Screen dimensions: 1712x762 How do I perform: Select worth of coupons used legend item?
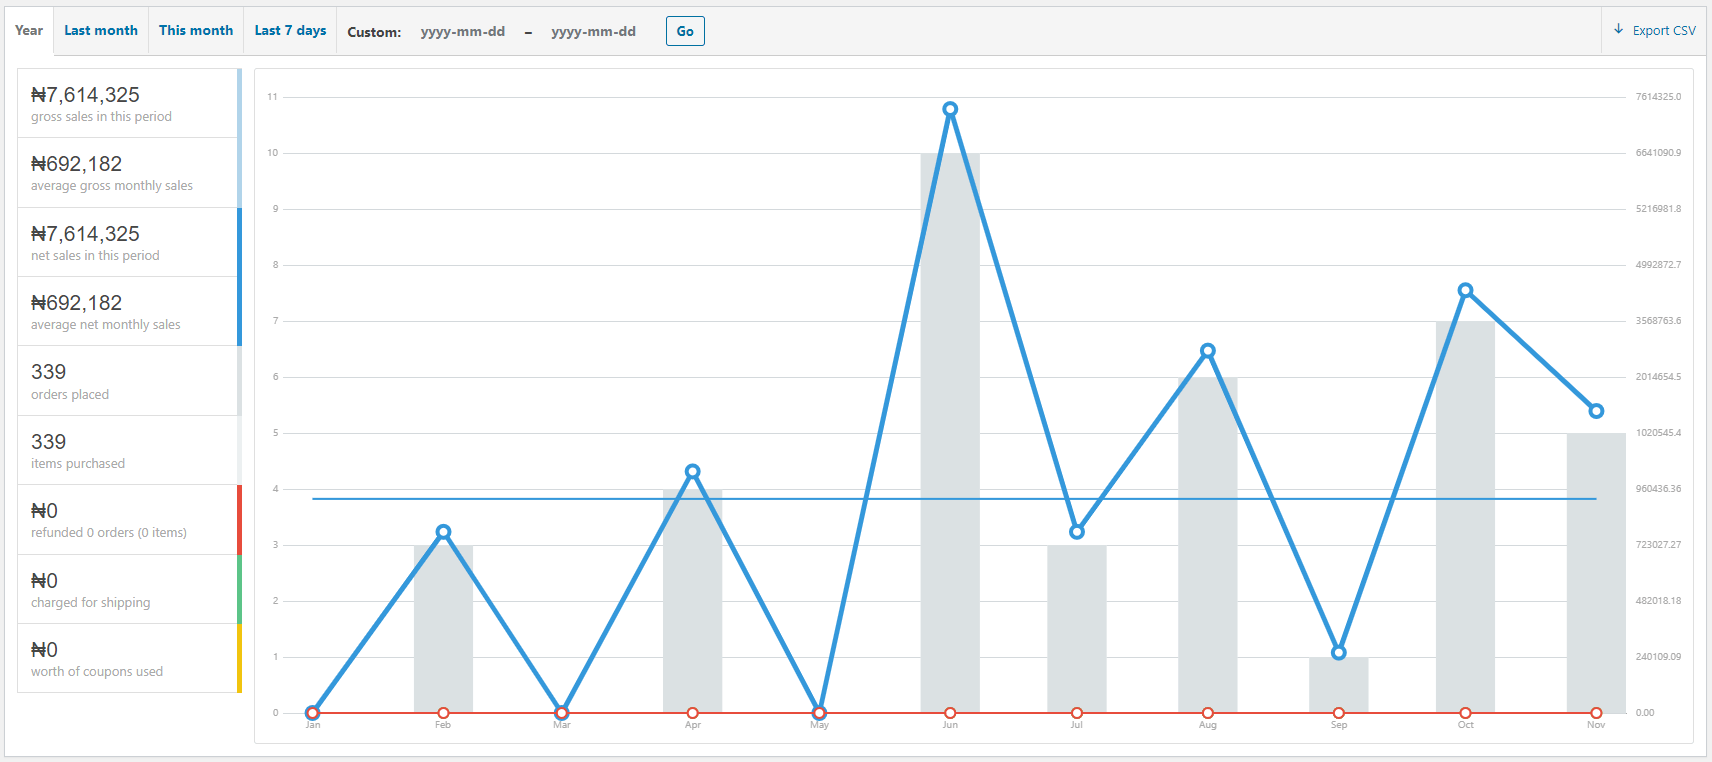[129, 659]
